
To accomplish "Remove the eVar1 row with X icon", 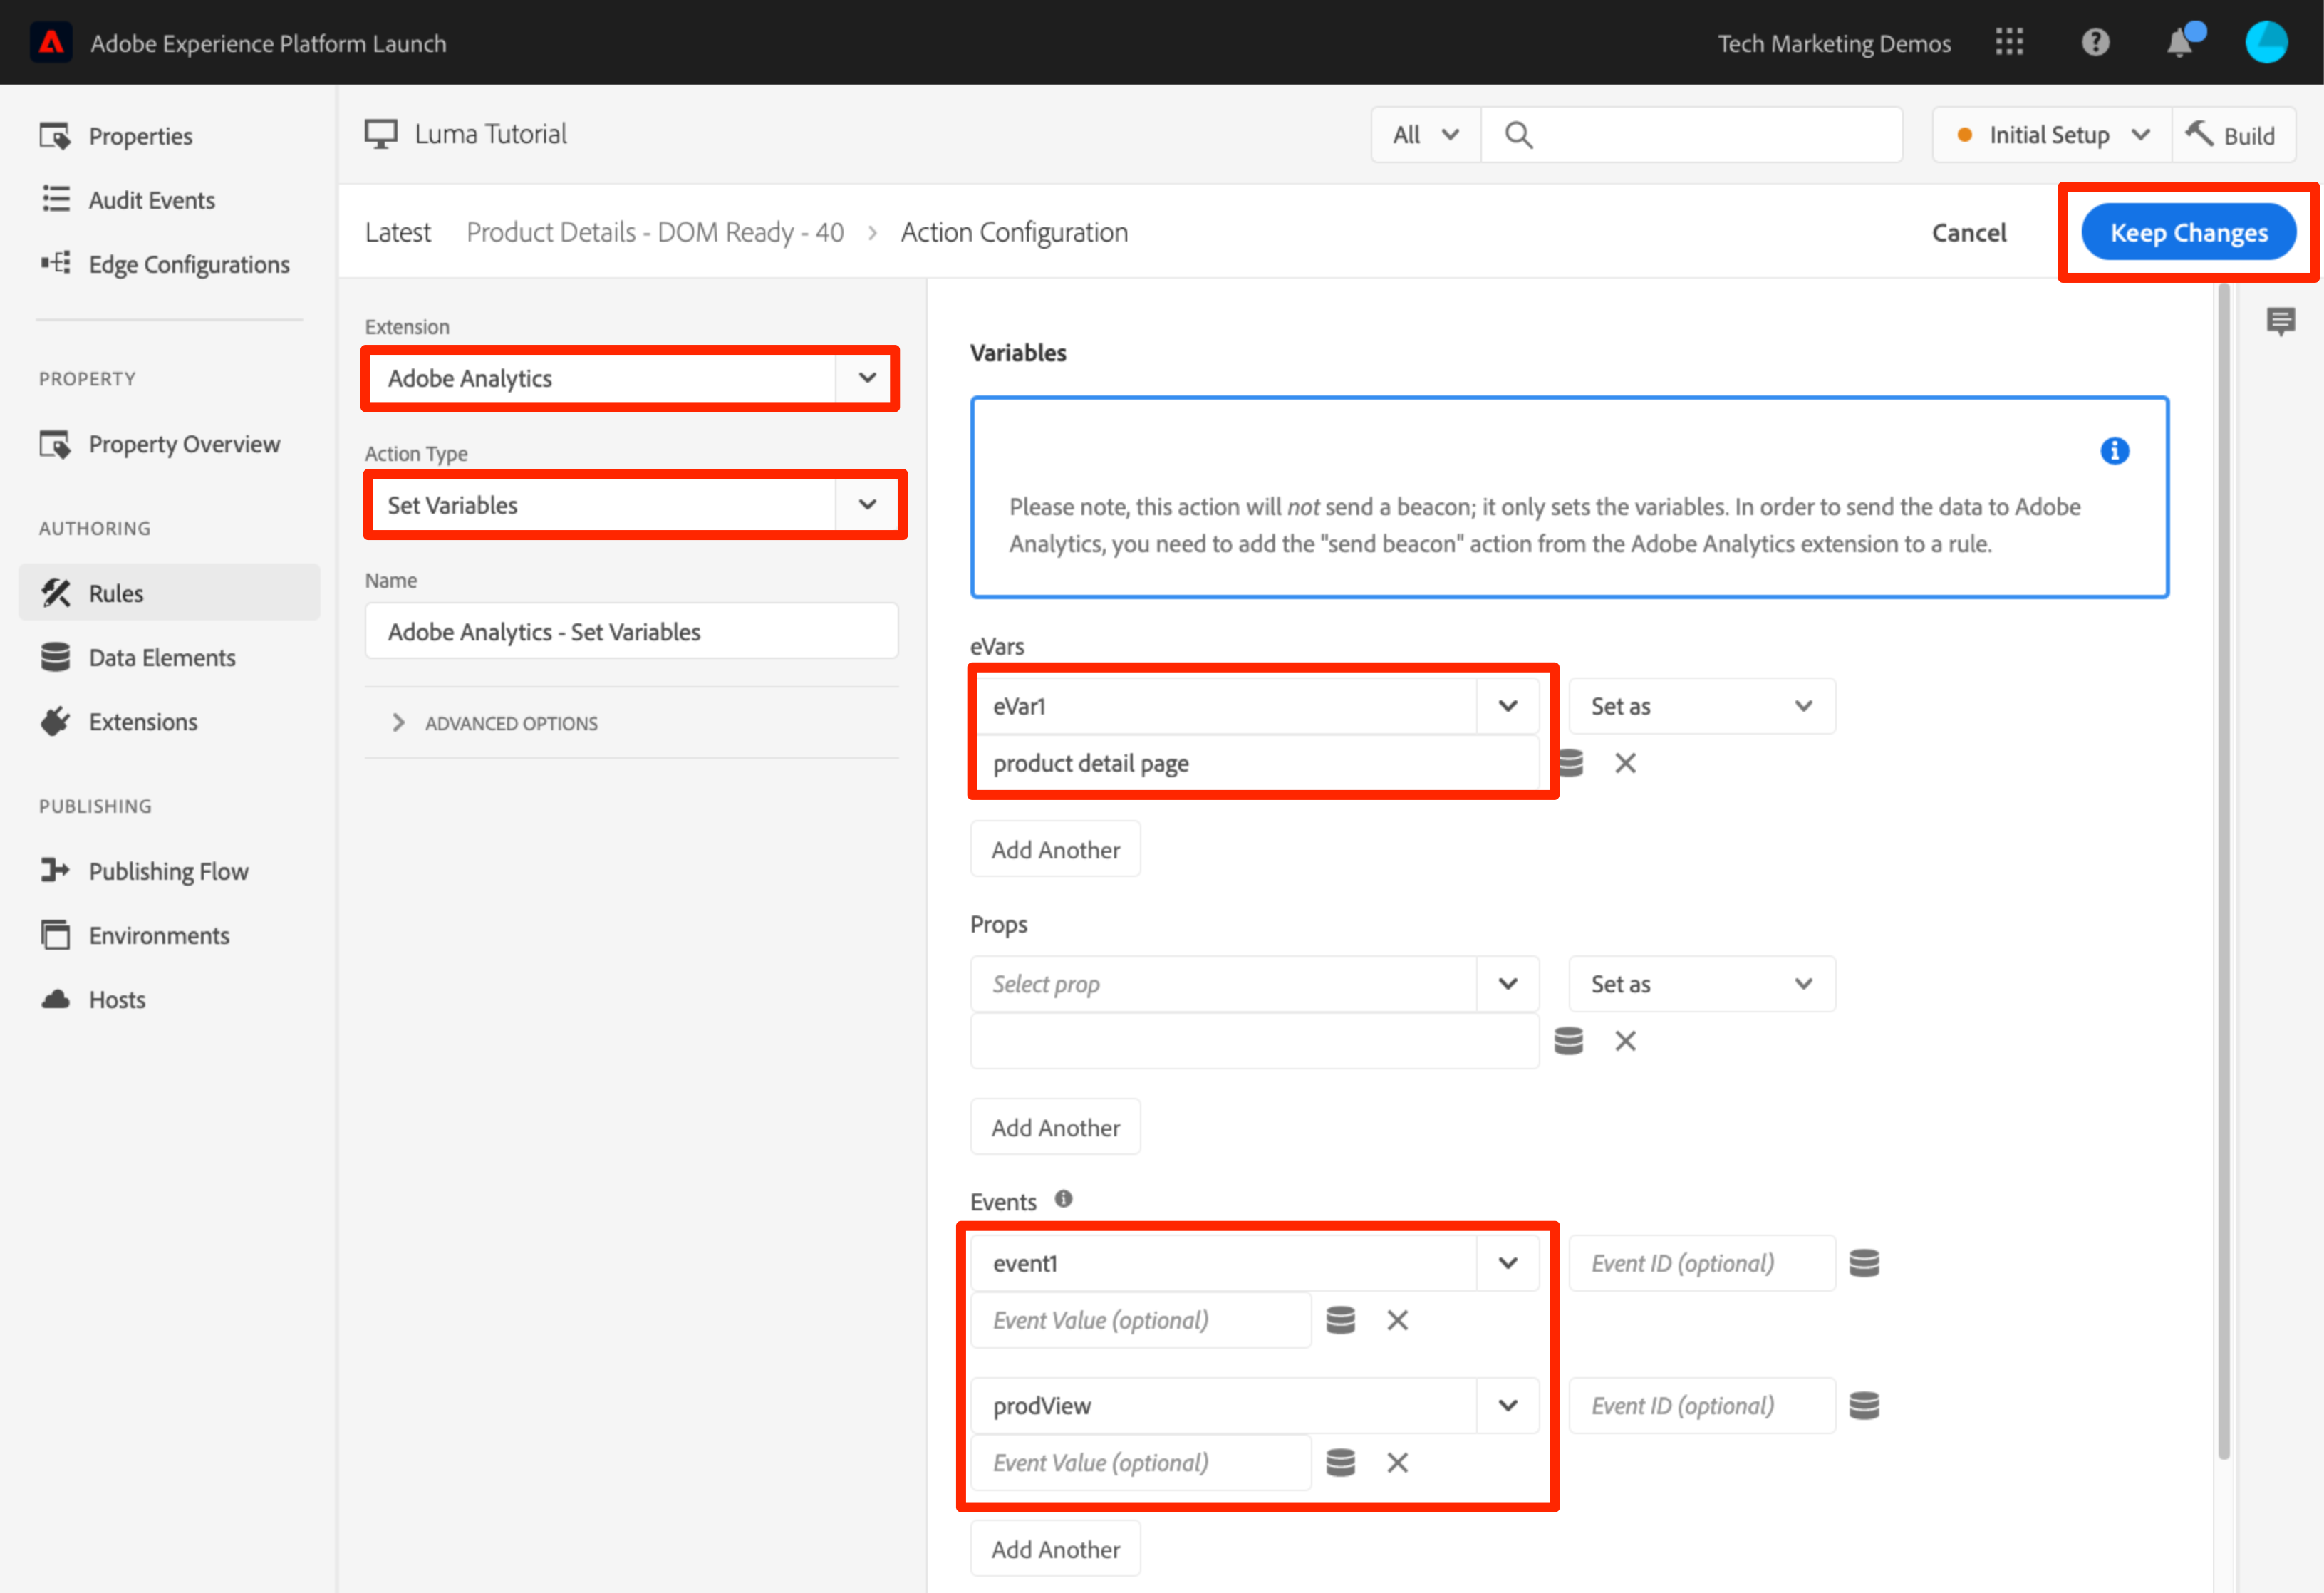I will coord(1625,764).
